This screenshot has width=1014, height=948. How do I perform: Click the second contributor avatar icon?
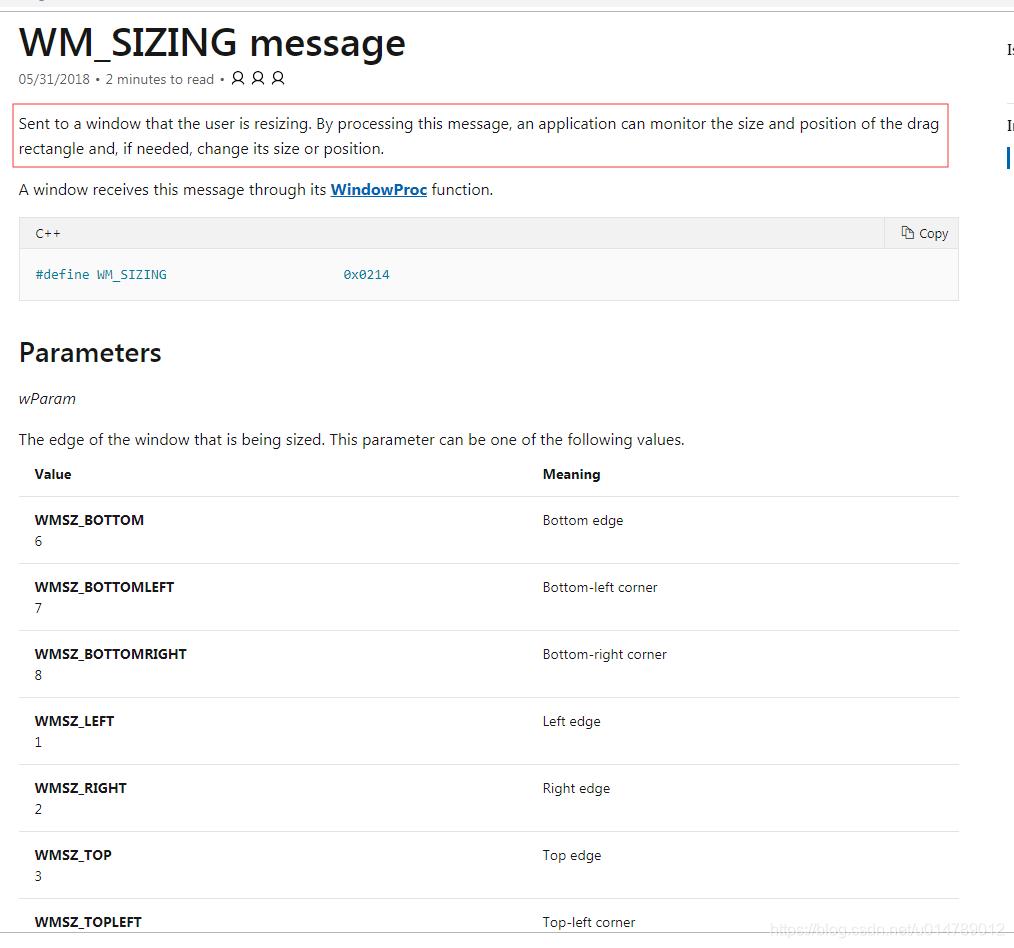(x=257, y=77)
